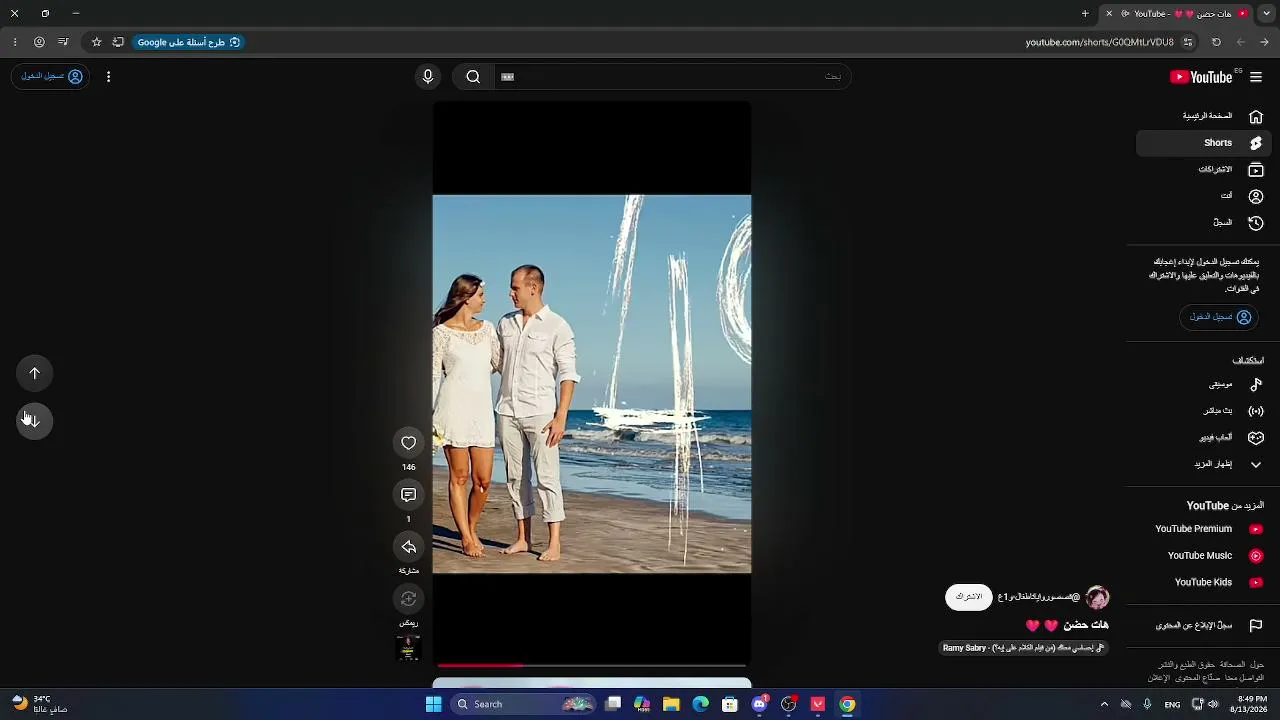Click top-left sign-in button (تسجيل الدخول)
This screenshot has height=720, width=1280.
tap(50, 76)
